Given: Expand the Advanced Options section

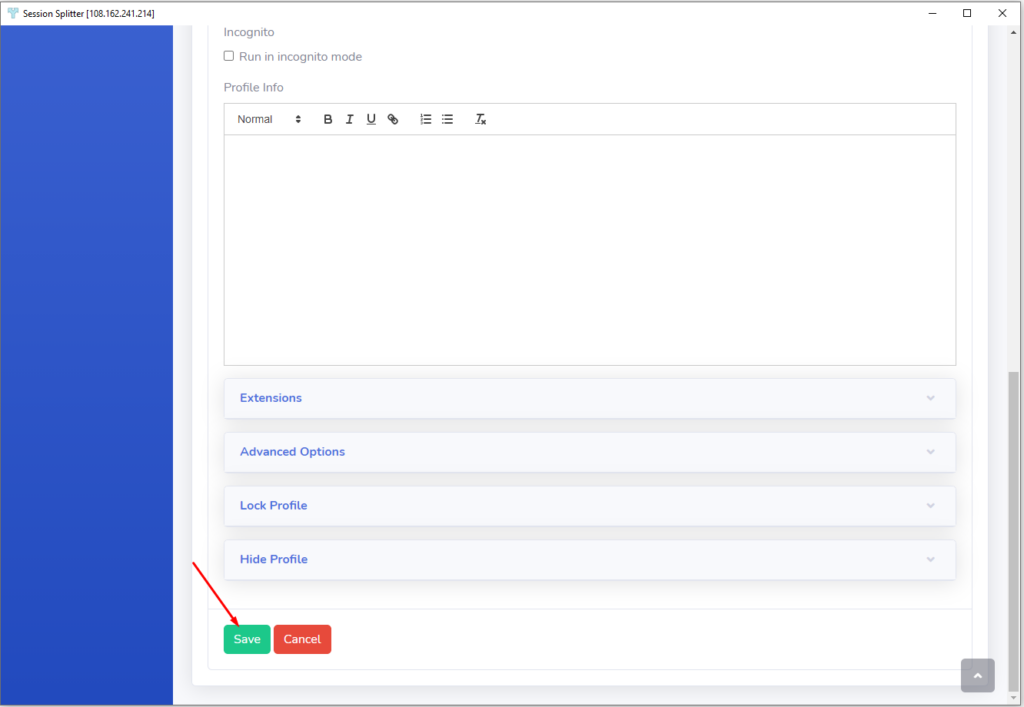Looking at the screenshot, I should (590, 452).
